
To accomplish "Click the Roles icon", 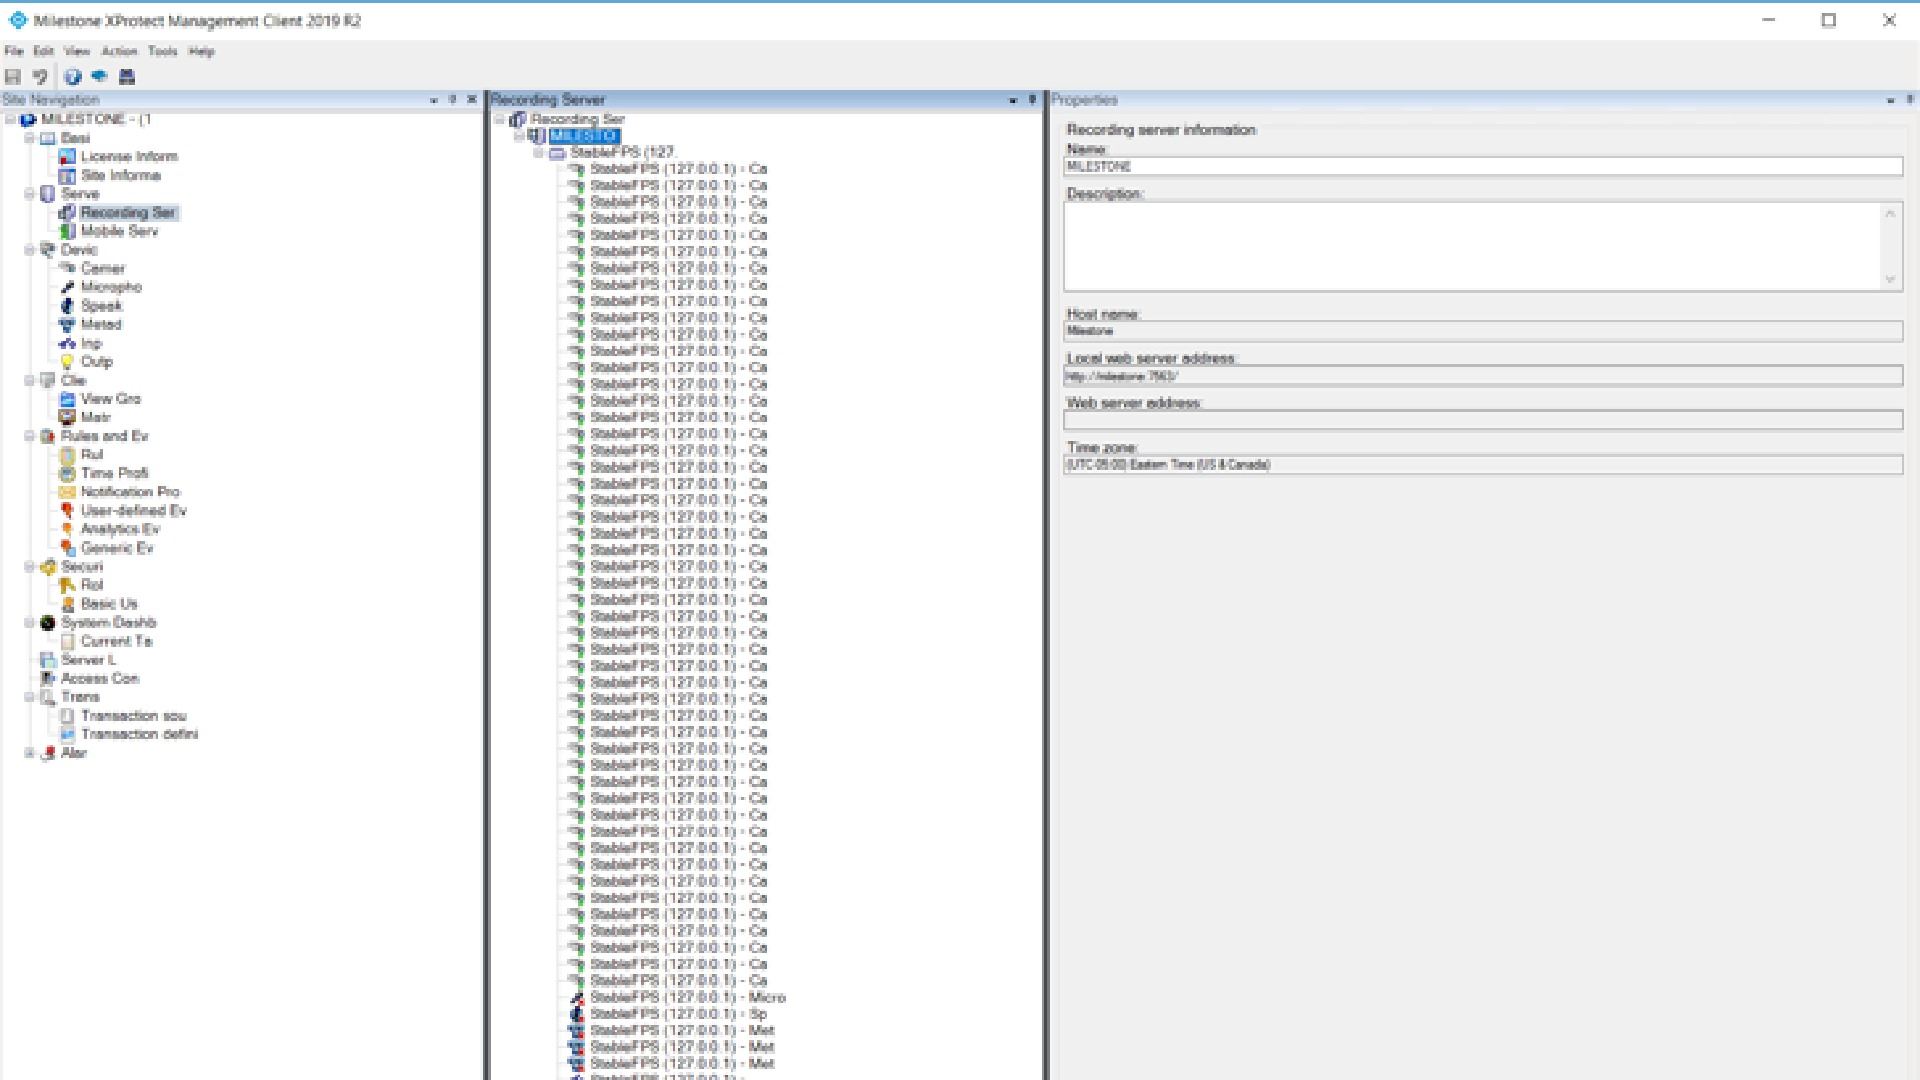I will (67, 586).
